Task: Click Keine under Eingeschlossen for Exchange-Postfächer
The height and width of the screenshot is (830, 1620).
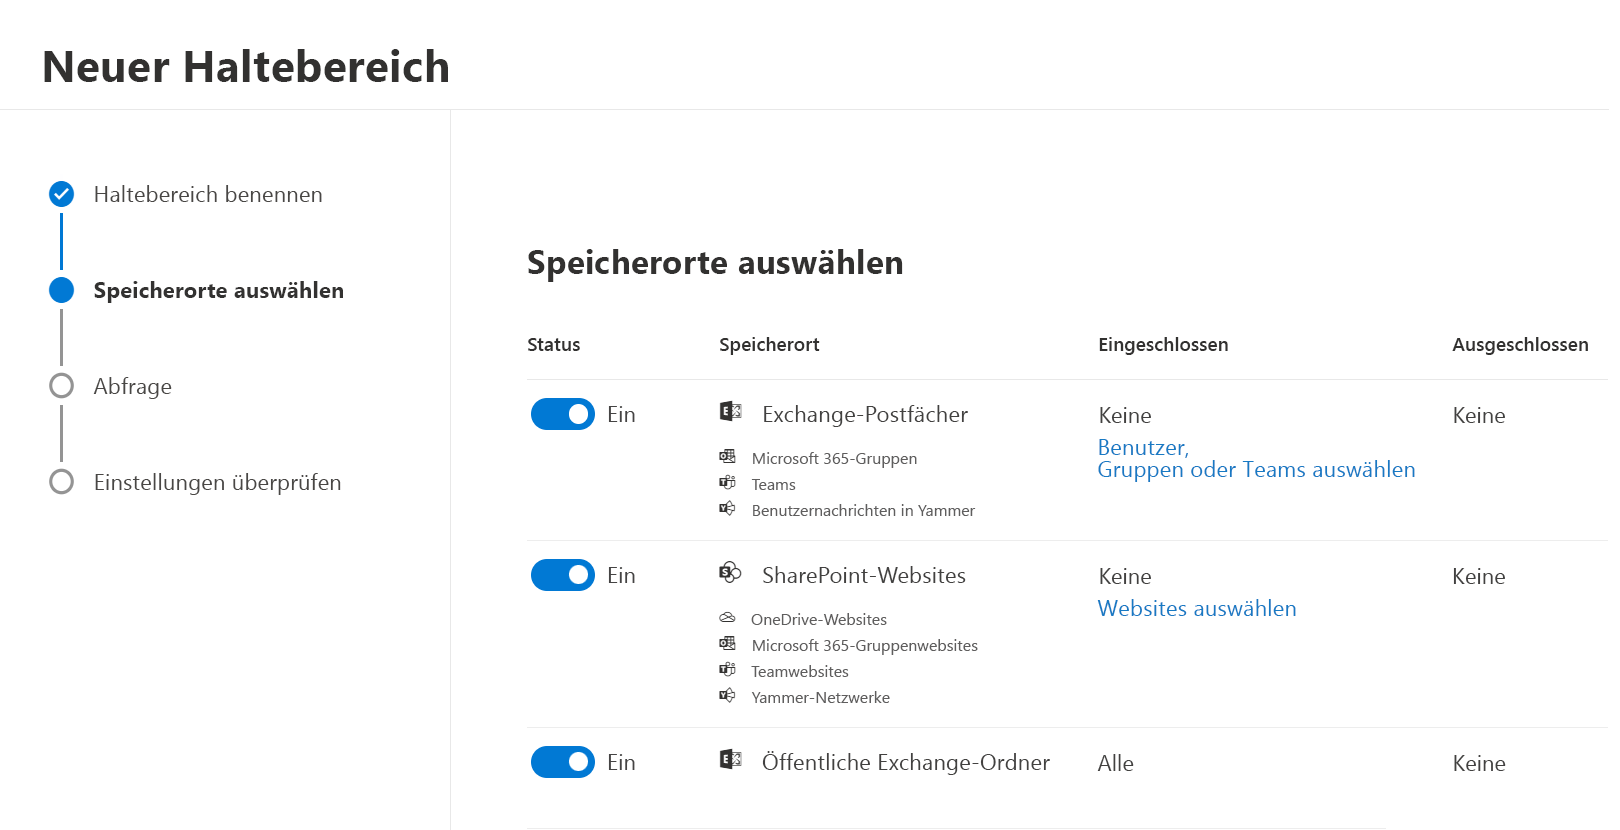Action: coord(1125,415)
